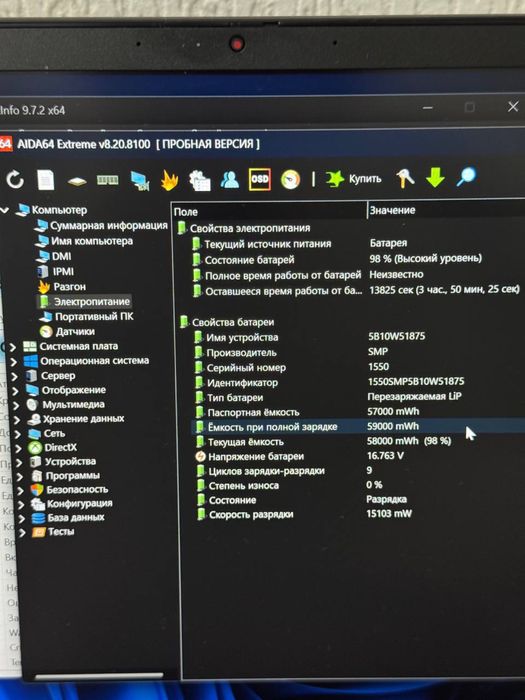Click the gears with notepad toolbar icon
The height and width of the screenshot is (700, 525).
199,180
